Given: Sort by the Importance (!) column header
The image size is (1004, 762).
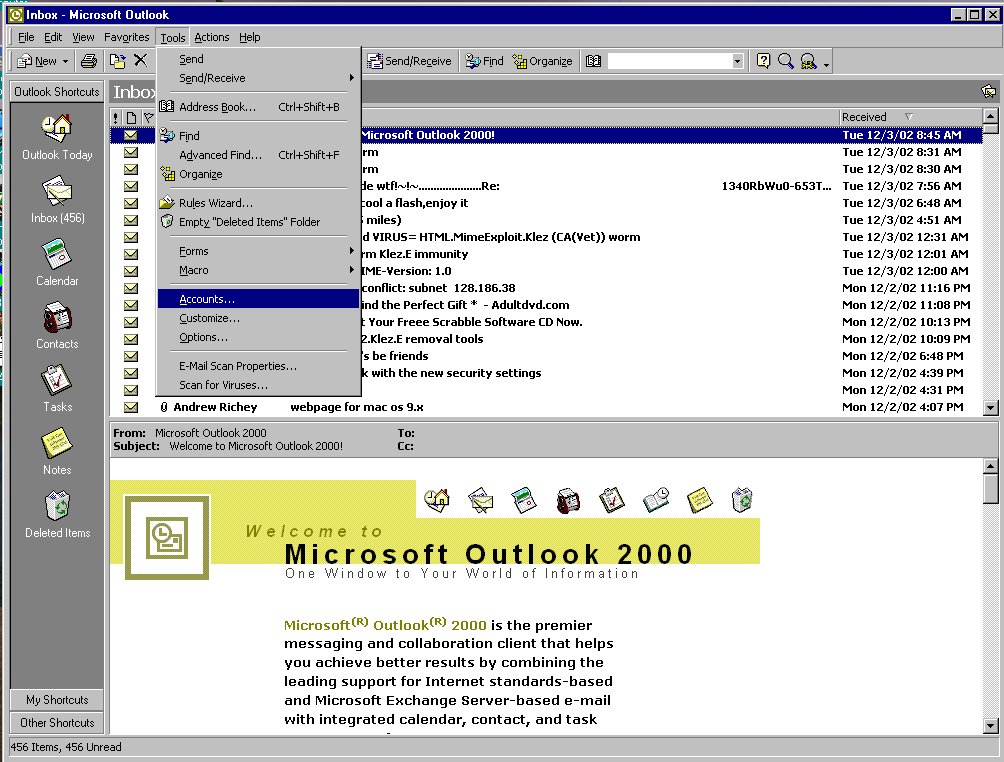Looking at the screenshot, I should pos(116,117).
